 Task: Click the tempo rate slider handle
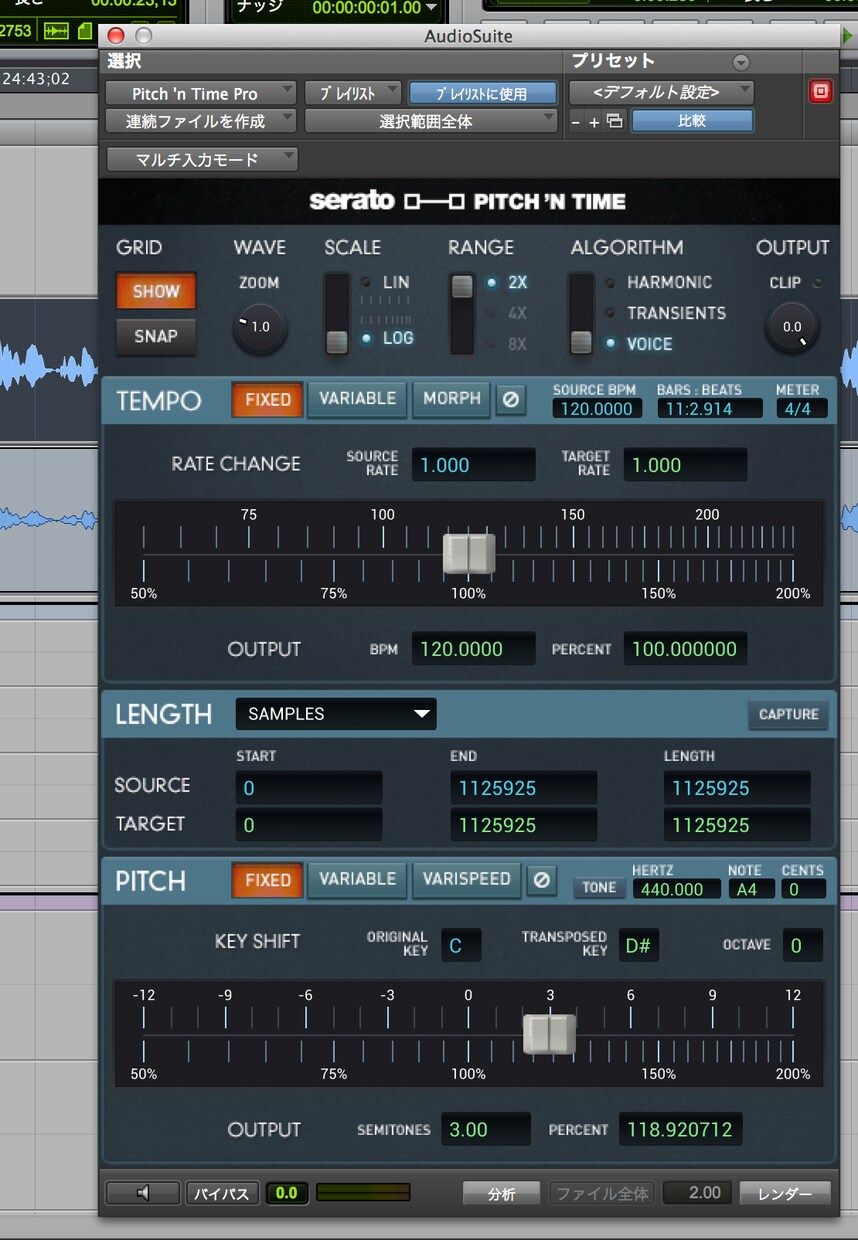[469, 553]
